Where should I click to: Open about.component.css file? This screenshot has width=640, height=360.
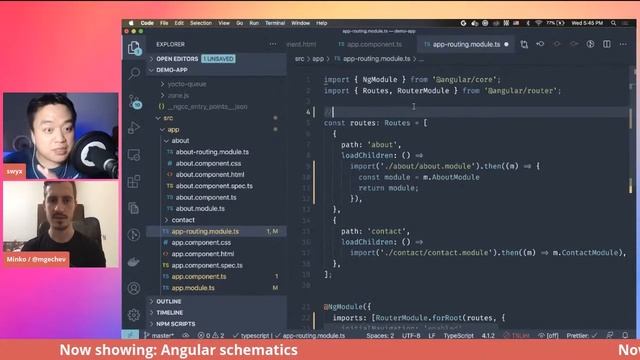pyautogui.click(x=208, y=163)
